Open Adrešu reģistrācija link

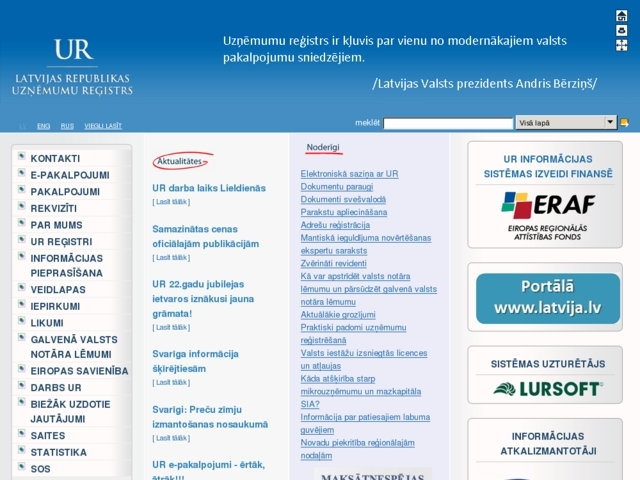click(335, 225)
